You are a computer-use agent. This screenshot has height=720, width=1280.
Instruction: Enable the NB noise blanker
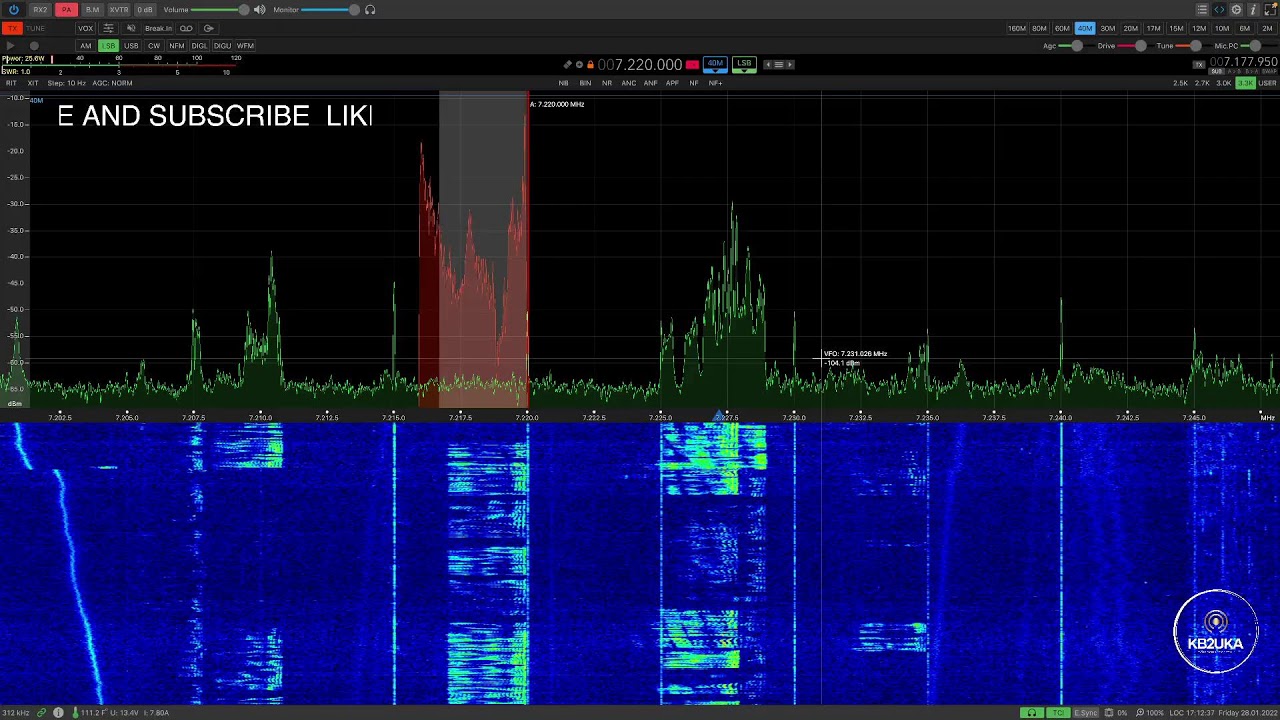tap(563, 83)
